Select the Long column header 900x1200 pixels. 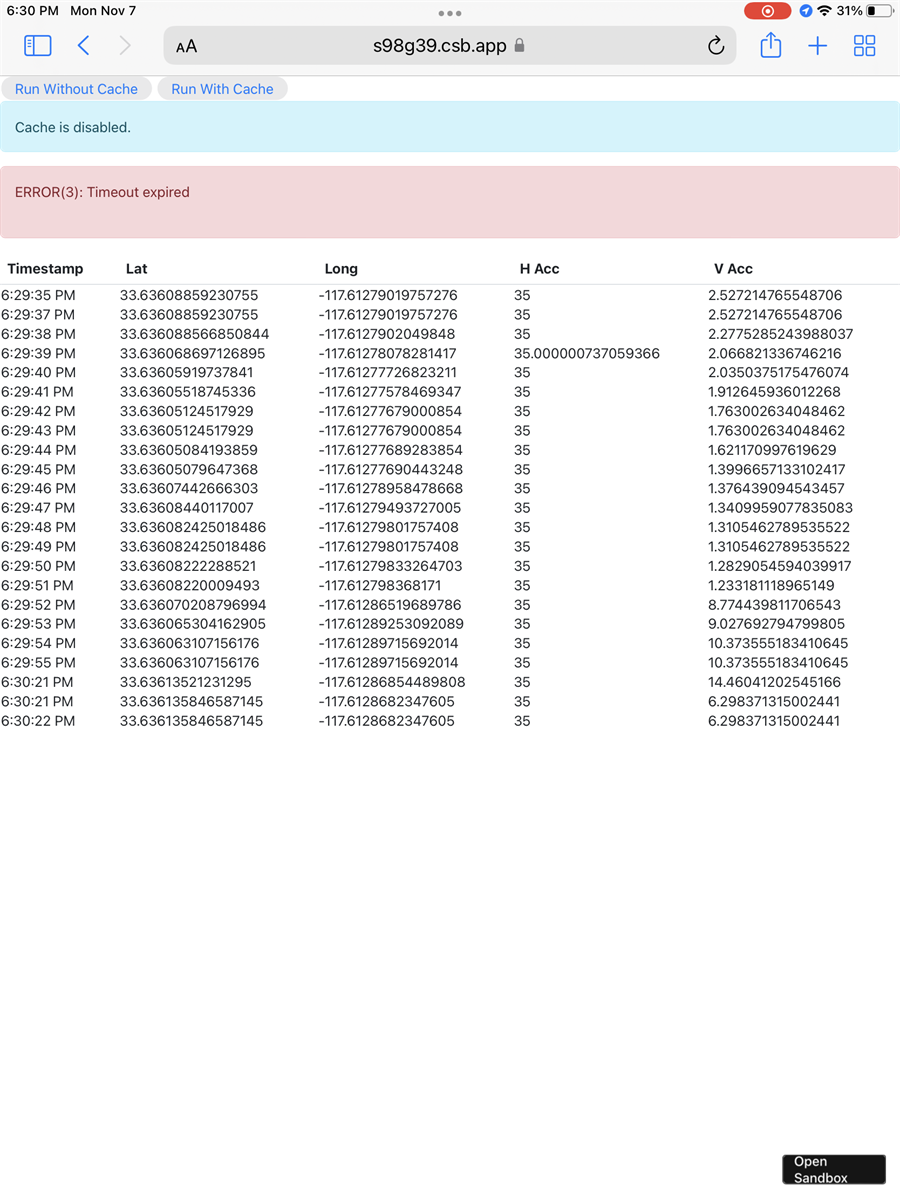pos(341,269)
